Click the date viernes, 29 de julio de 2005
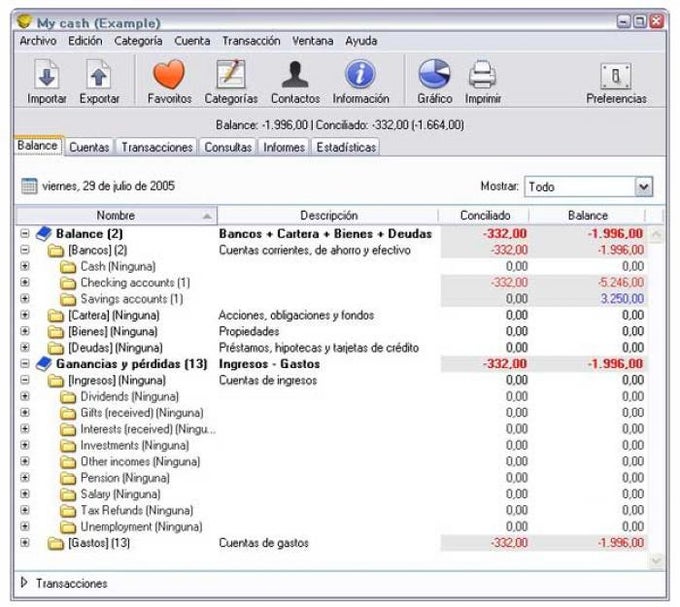The width and height of the screenshot is (680, 607). [108, 186]
